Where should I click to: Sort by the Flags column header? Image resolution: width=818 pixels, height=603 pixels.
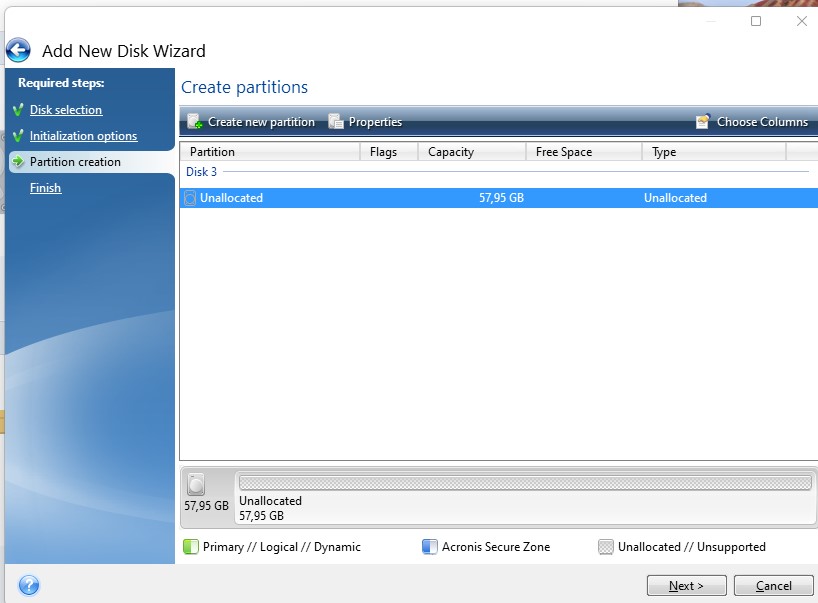[x=389, y=152]
